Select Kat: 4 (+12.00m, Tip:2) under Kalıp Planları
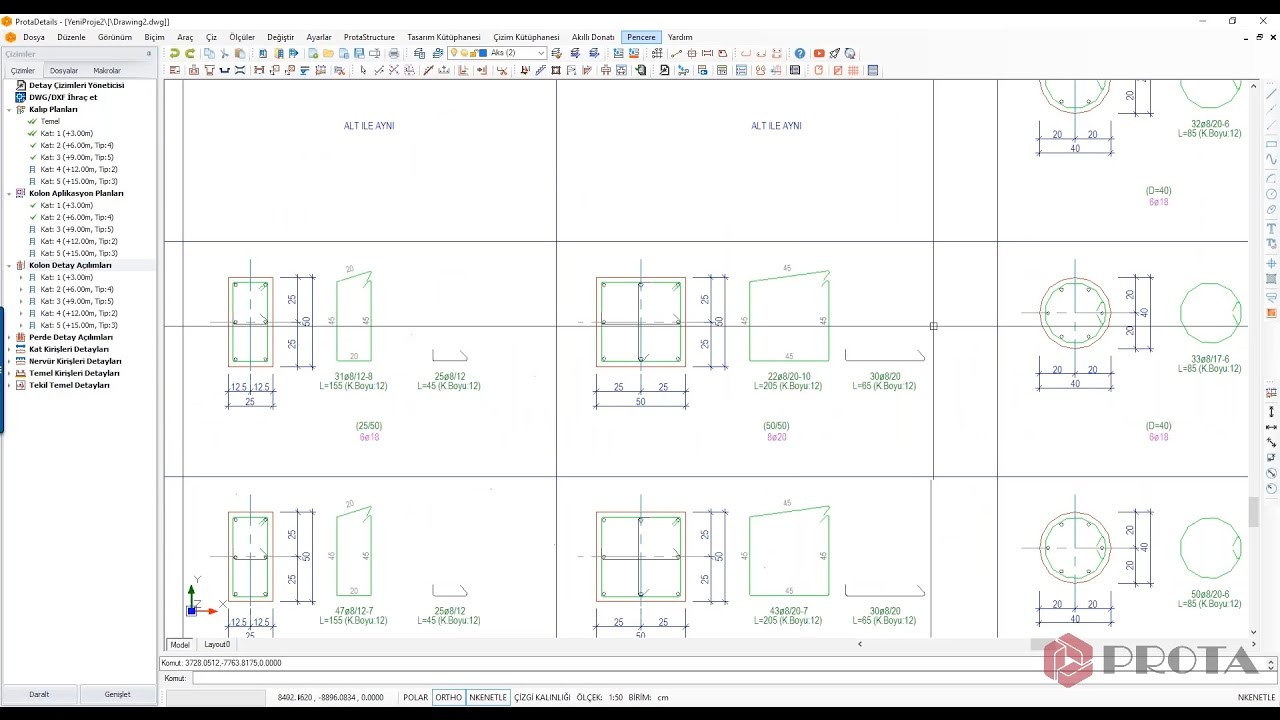The image size is (1280, 720). point(79,169)
